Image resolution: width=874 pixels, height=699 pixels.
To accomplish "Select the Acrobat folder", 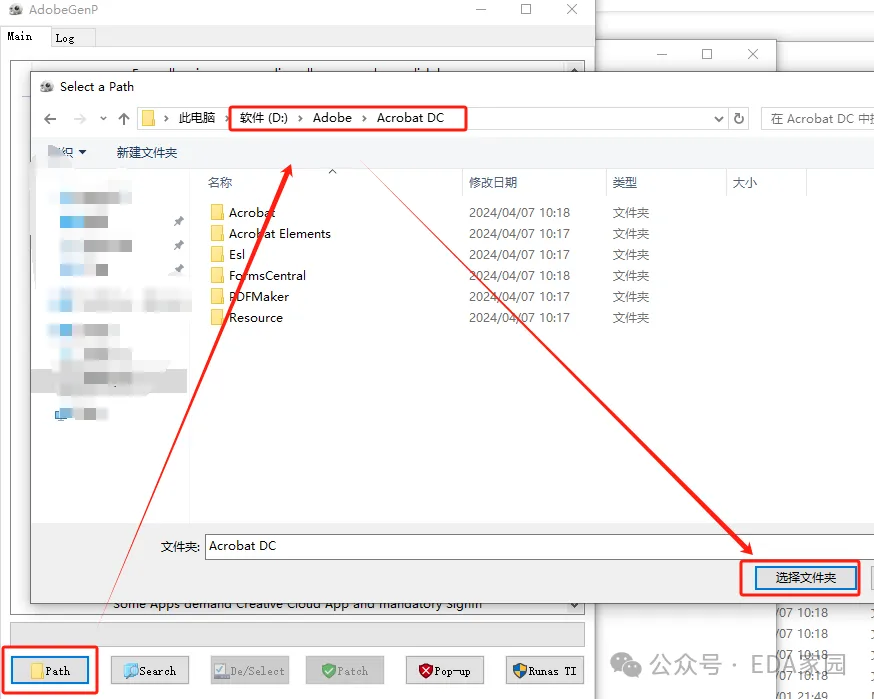I will click(x=252, y=212).
